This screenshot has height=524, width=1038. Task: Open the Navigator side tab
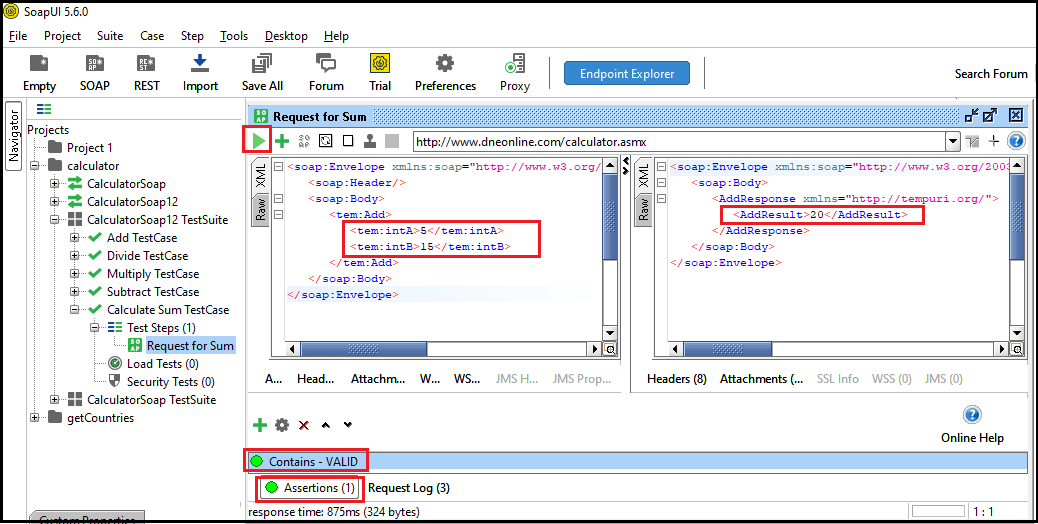pyautogui.click(x=14, y=136)
